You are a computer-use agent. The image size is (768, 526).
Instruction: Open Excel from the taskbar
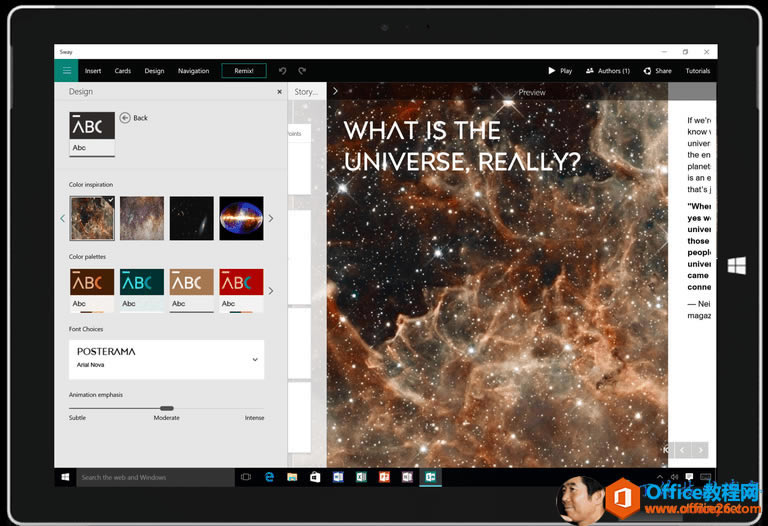361,477
